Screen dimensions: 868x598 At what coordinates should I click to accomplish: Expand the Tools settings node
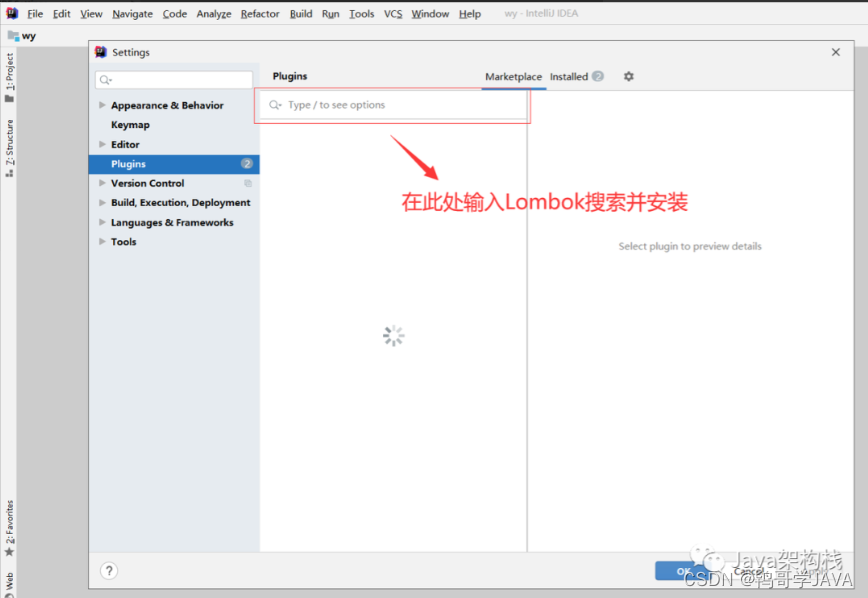(102, 241)
